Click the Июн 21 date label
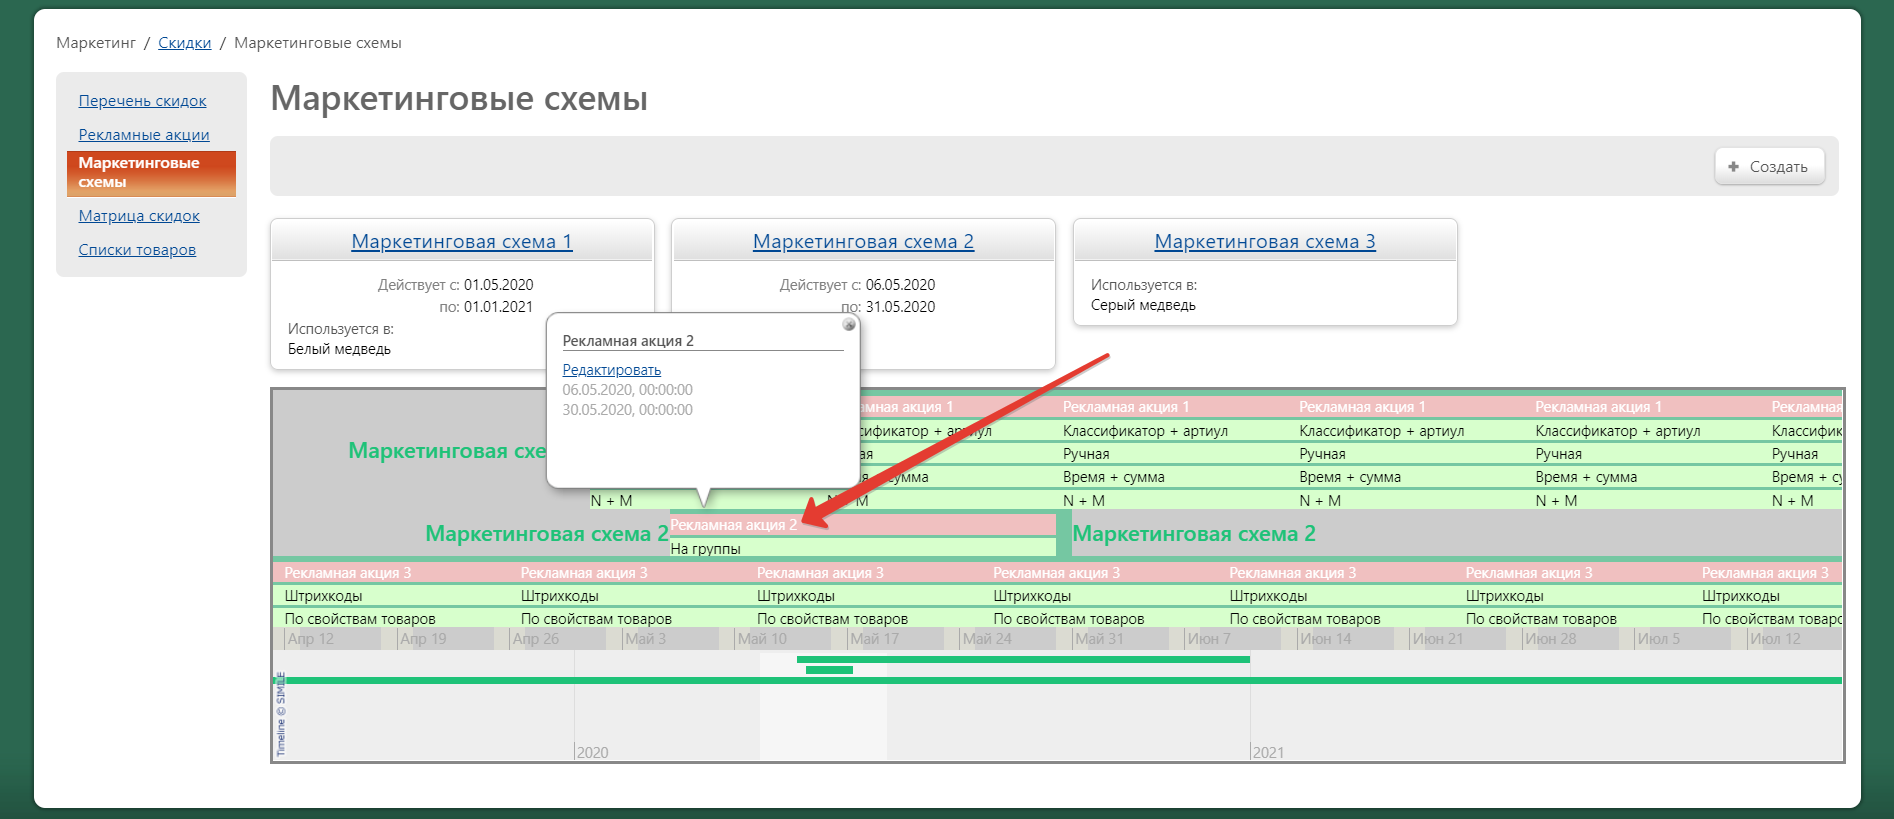 [x=1438, y=639]
